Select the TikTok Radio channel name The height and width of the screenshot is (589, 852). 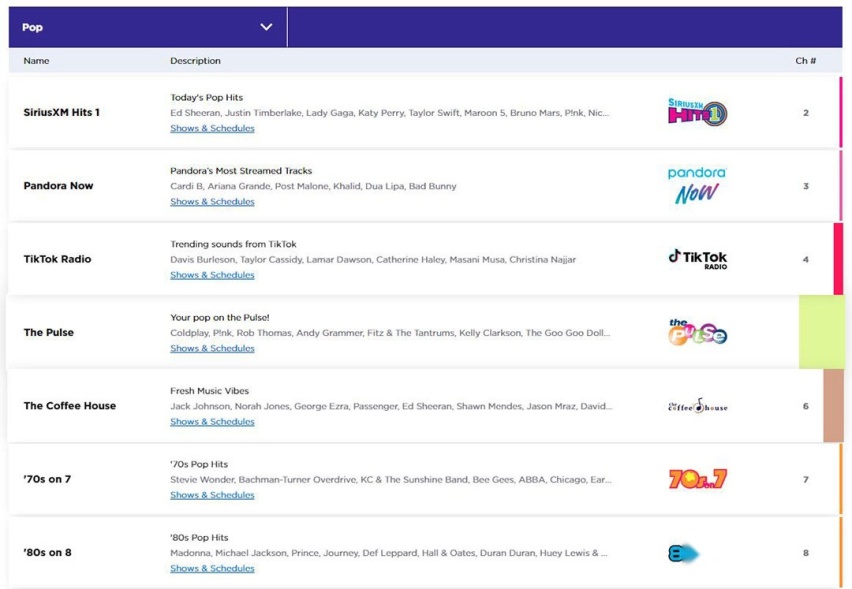pyautogui.click(x=57, y=259)
